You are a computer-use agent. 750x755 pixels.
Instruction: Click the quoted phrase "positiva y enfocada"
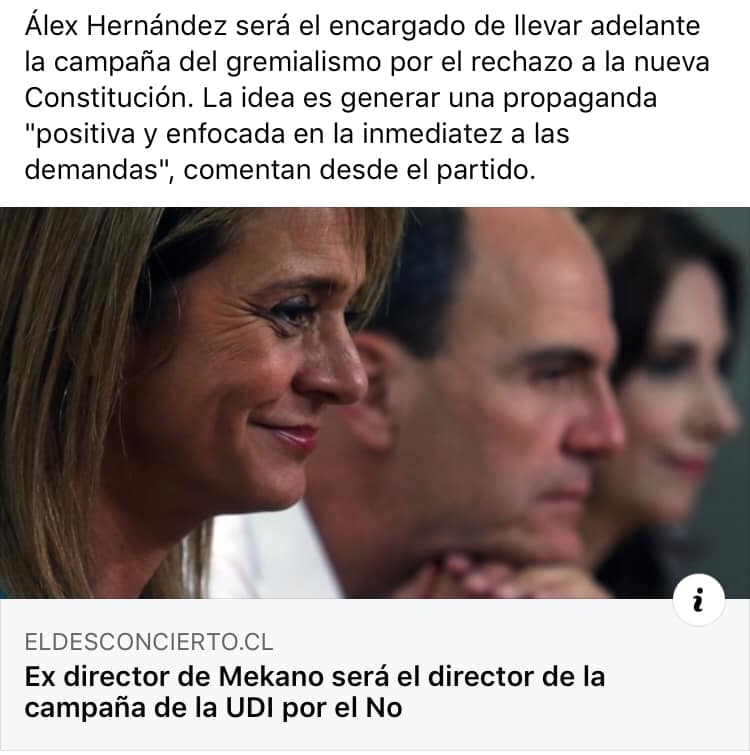coord(155,134)
